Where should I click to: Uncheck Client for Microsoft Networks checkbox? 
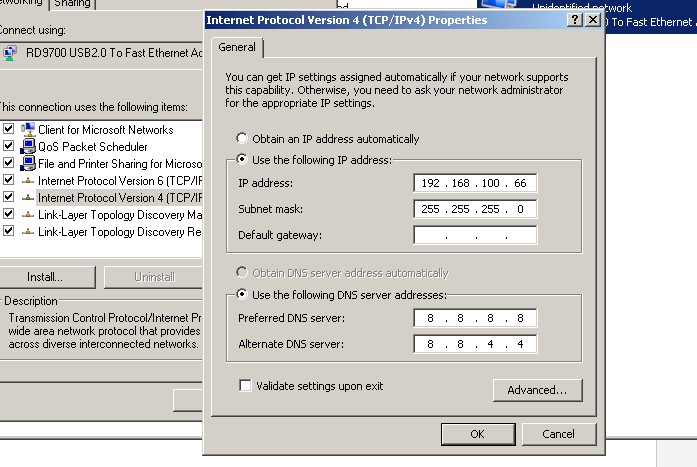[8, 129]
